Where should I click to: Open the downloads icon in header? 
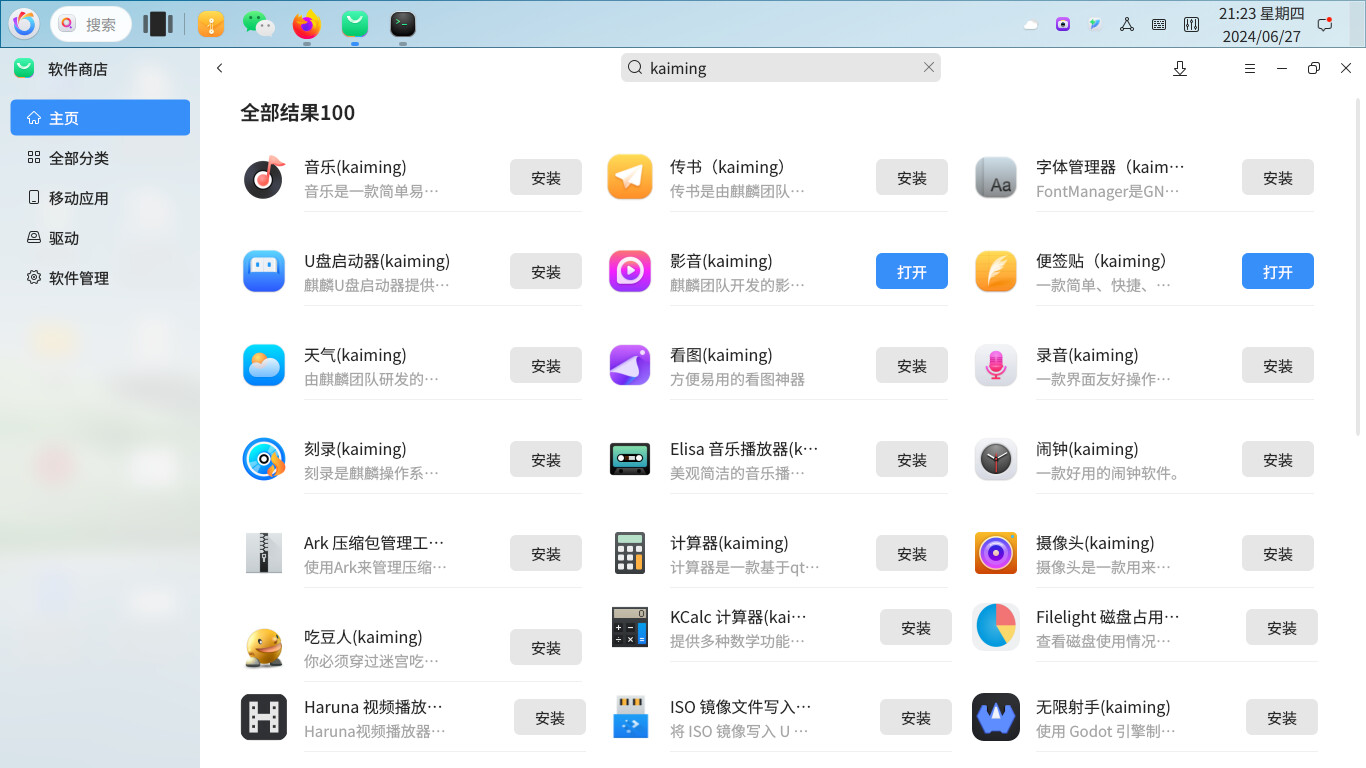coord(1180,68)
